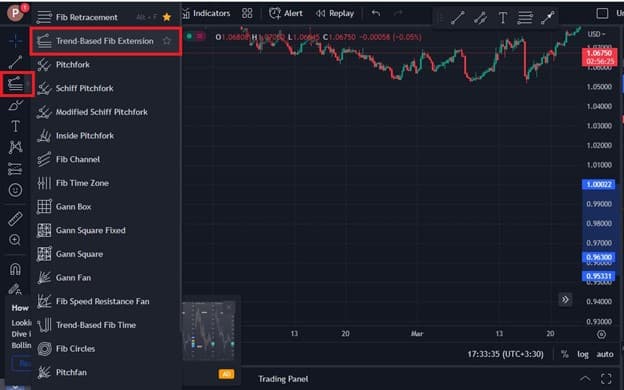Unfavorite Fib Retracement with gold star

point(167,17)
